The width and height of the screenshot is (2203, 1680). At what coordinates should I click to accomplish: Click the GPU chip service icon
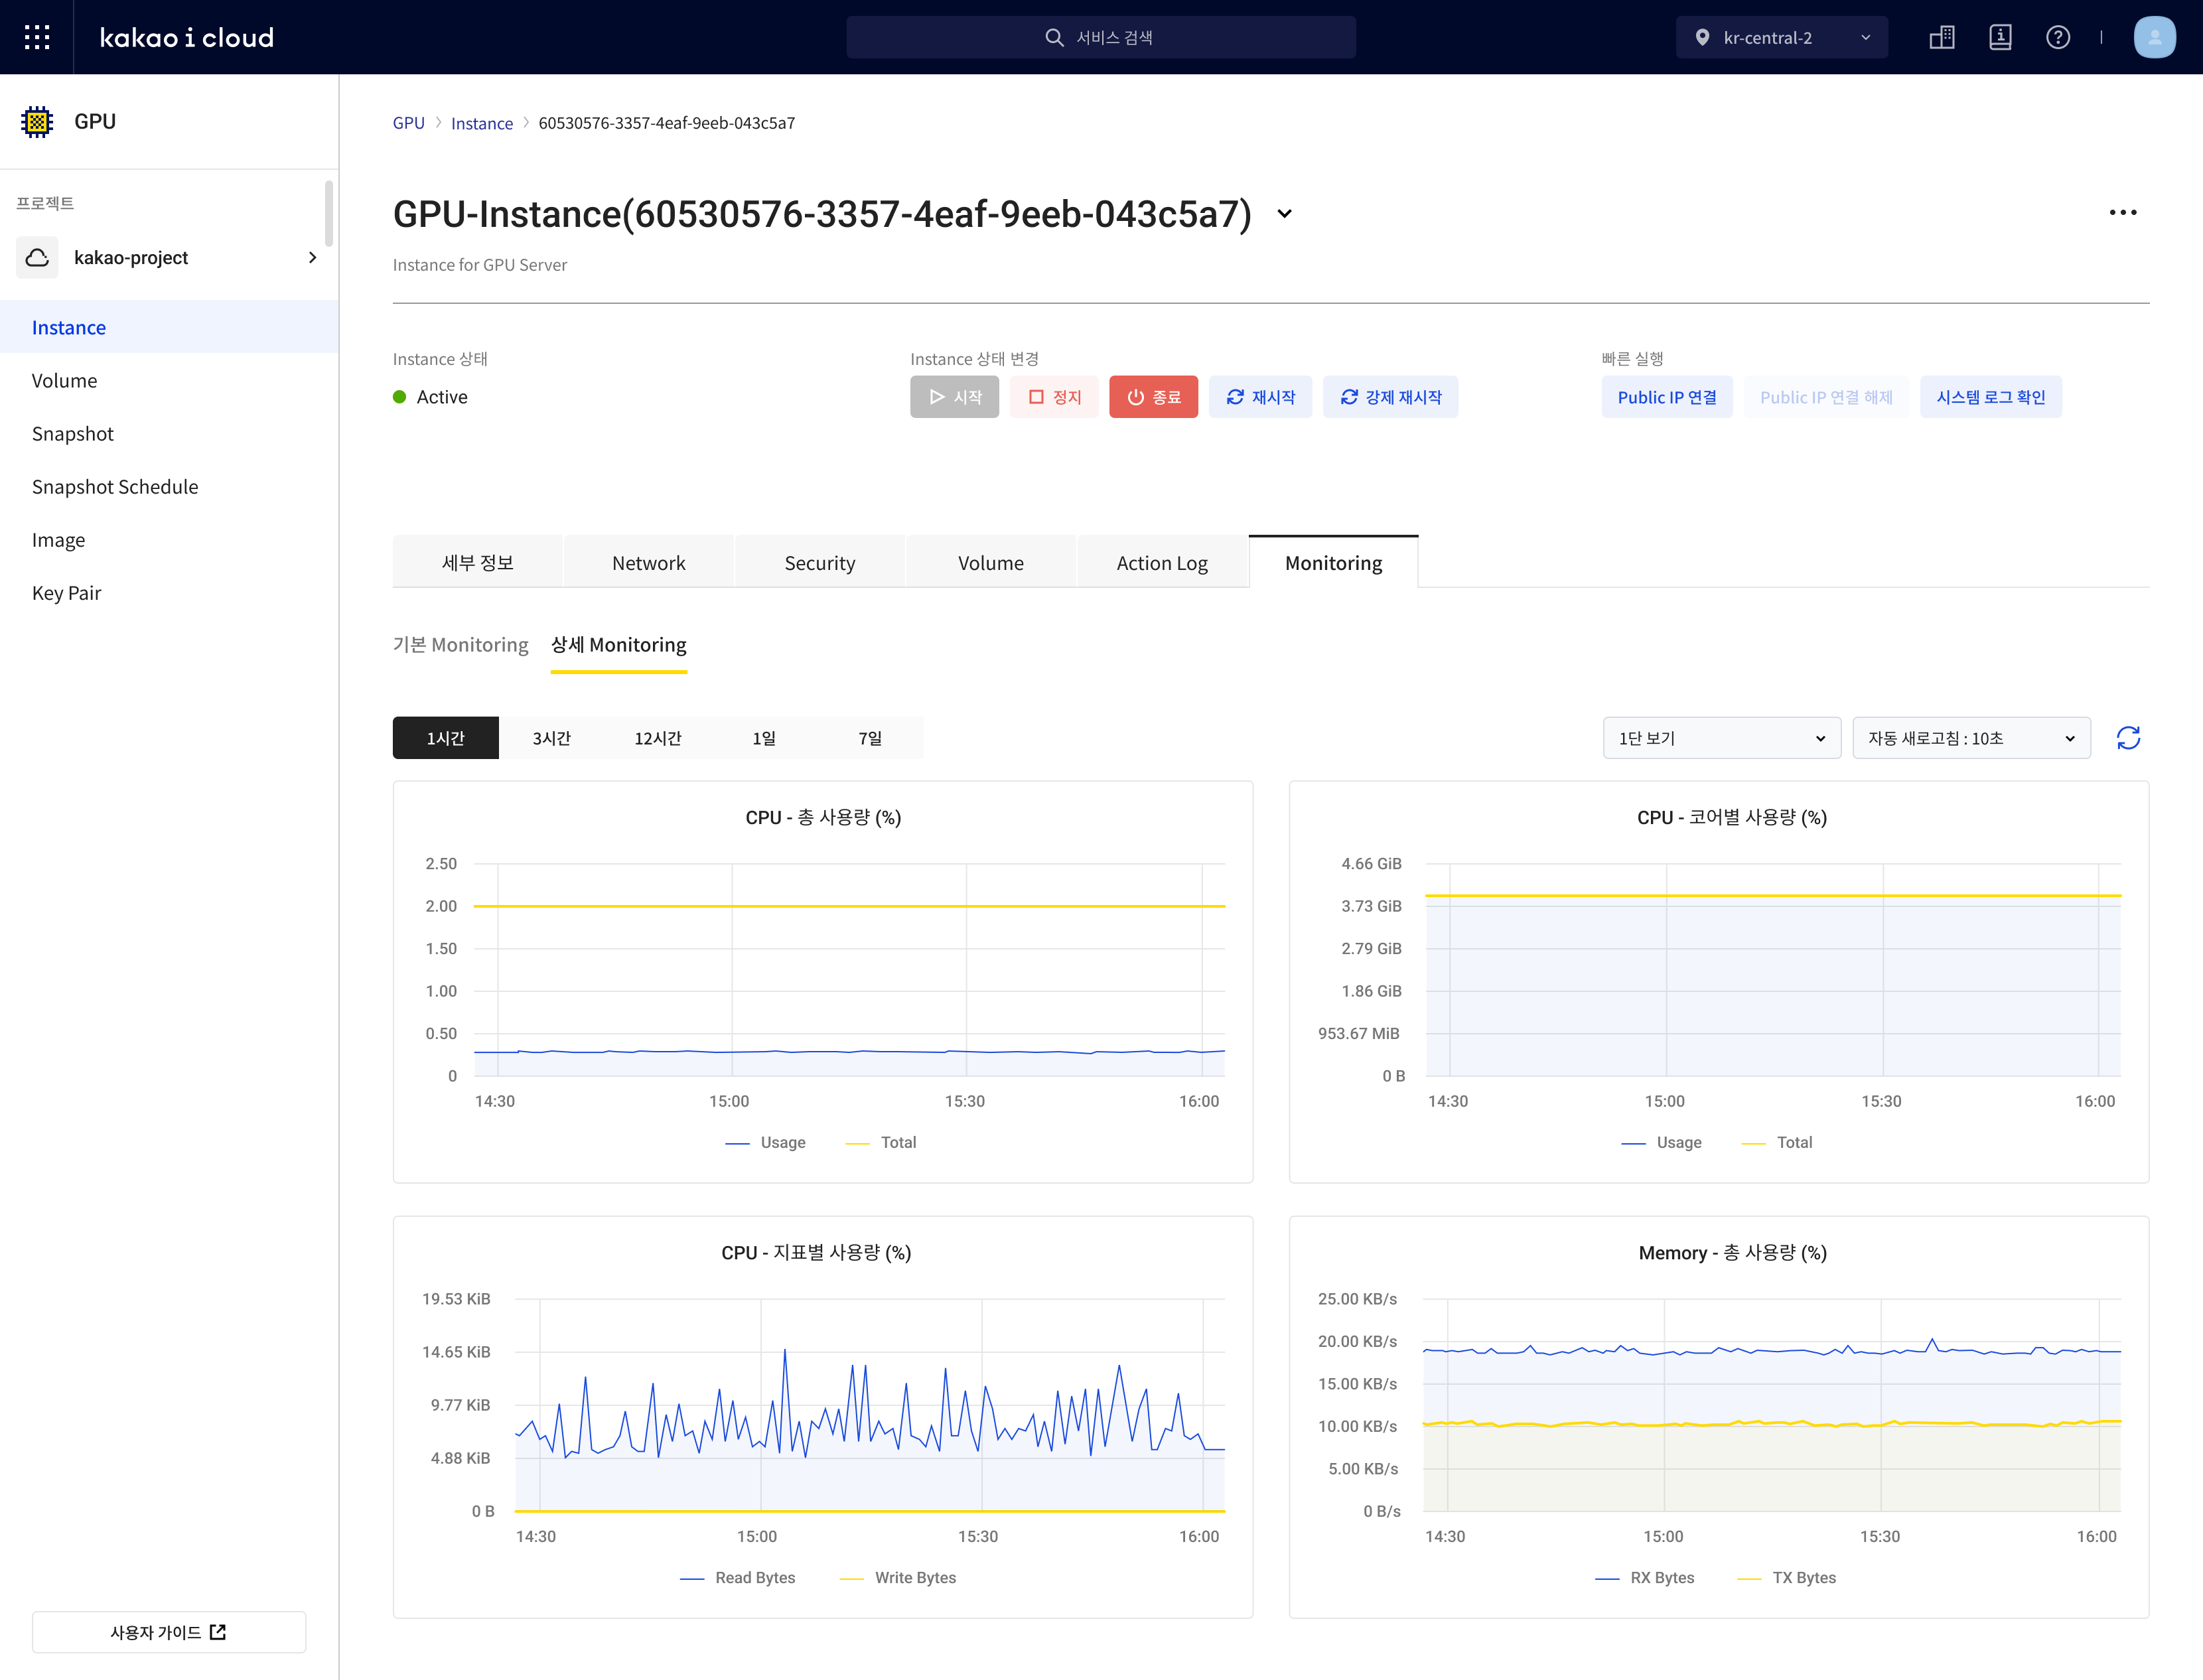pyautogui.click(x=37, y=121)
